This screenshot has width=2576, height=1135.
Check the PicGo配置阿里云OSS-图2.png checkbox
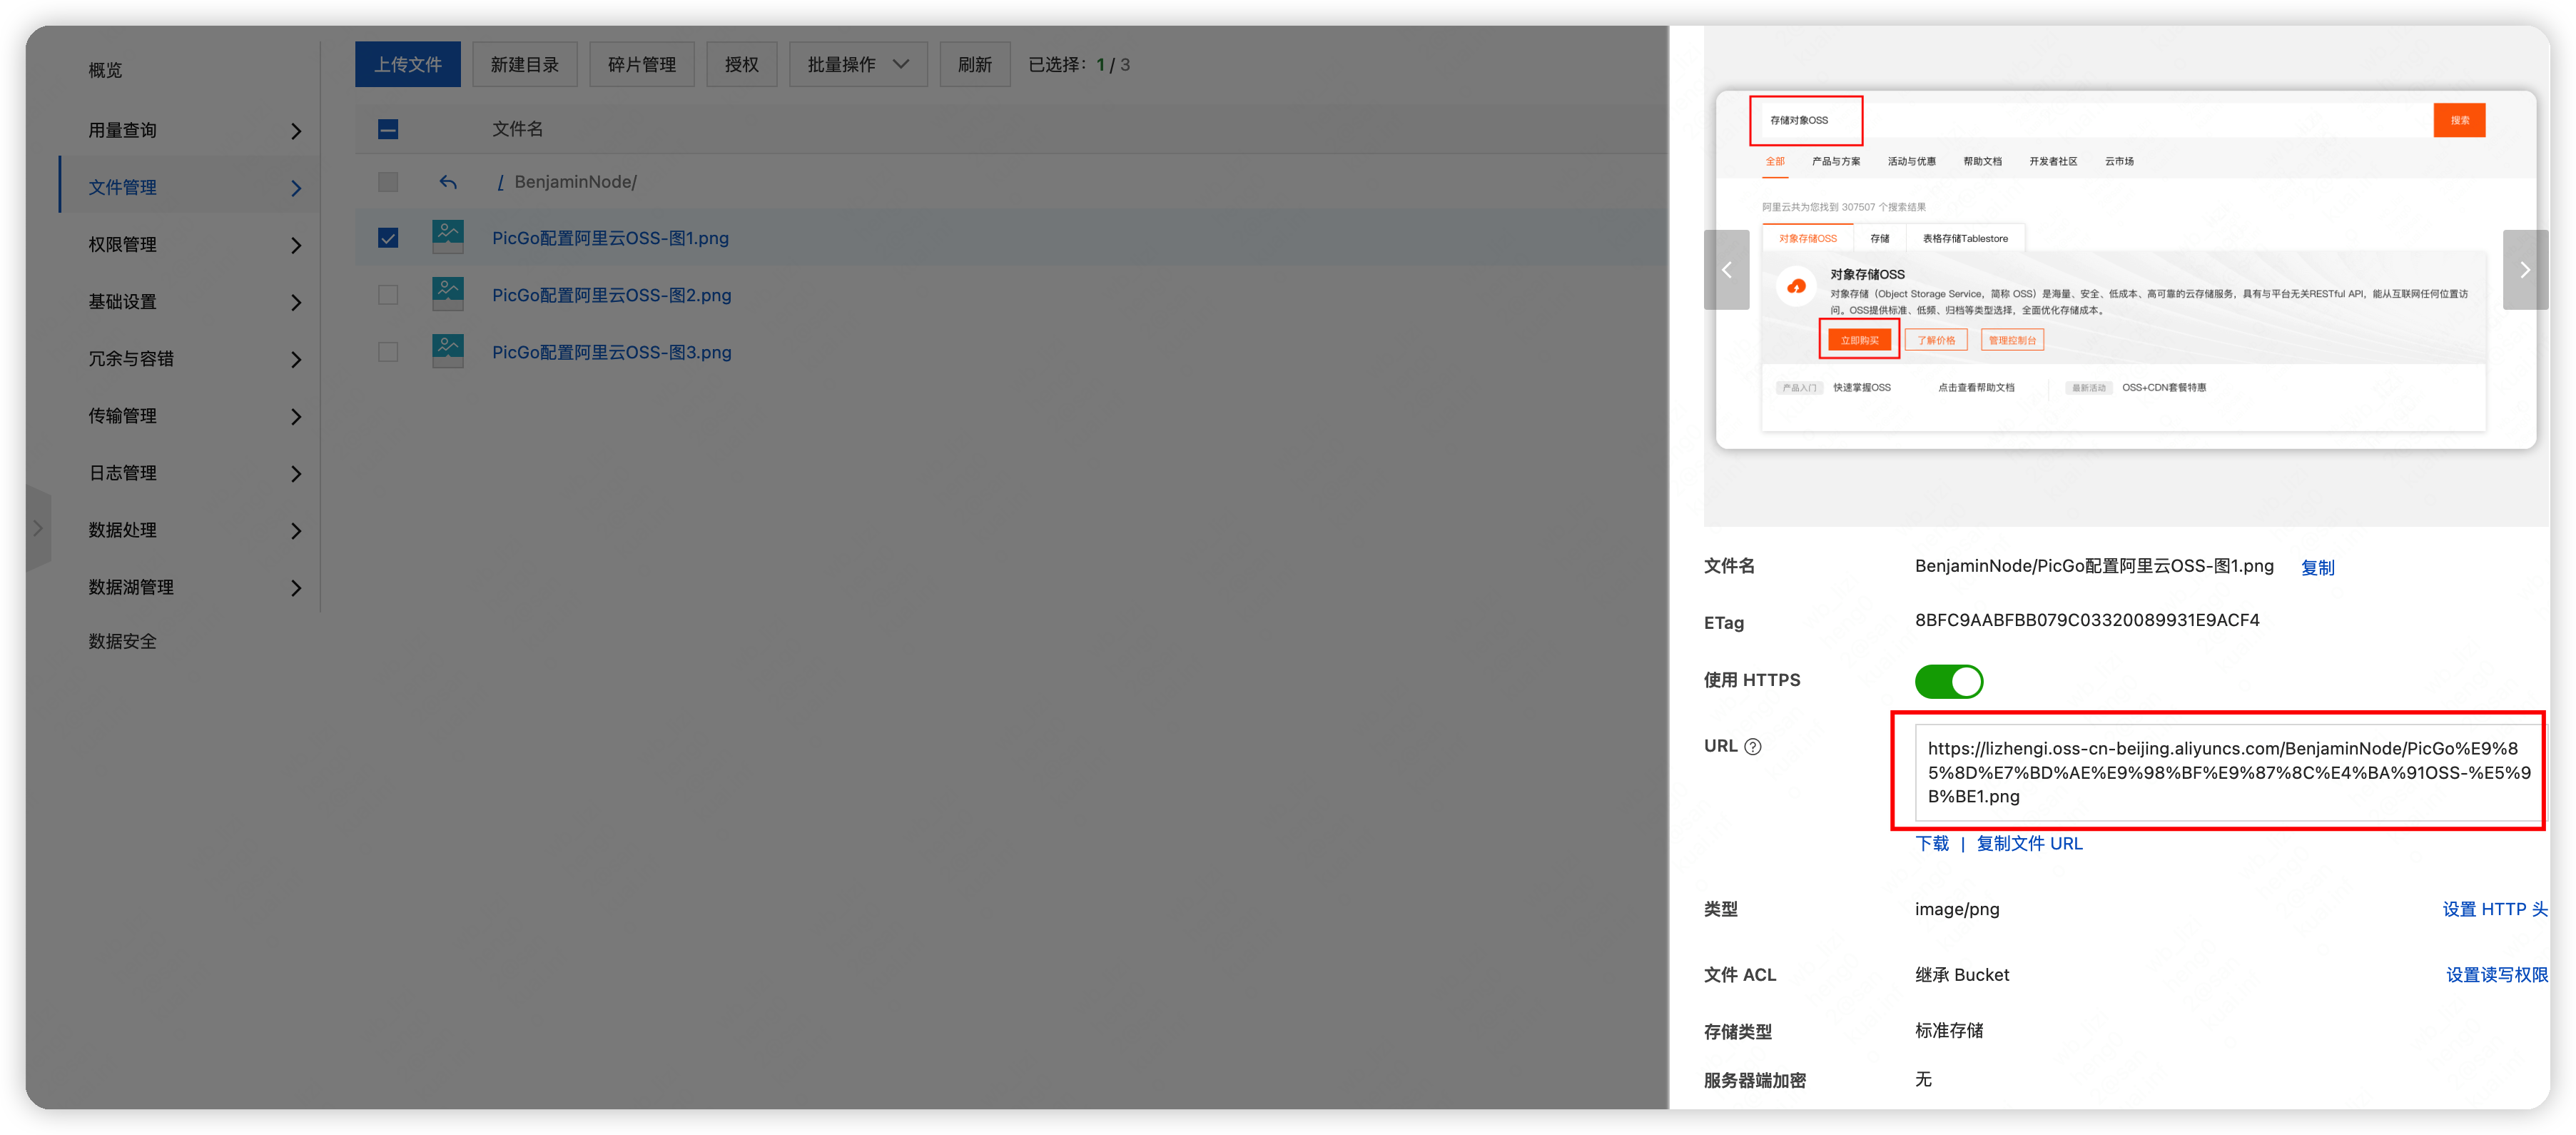coord(388,295)
